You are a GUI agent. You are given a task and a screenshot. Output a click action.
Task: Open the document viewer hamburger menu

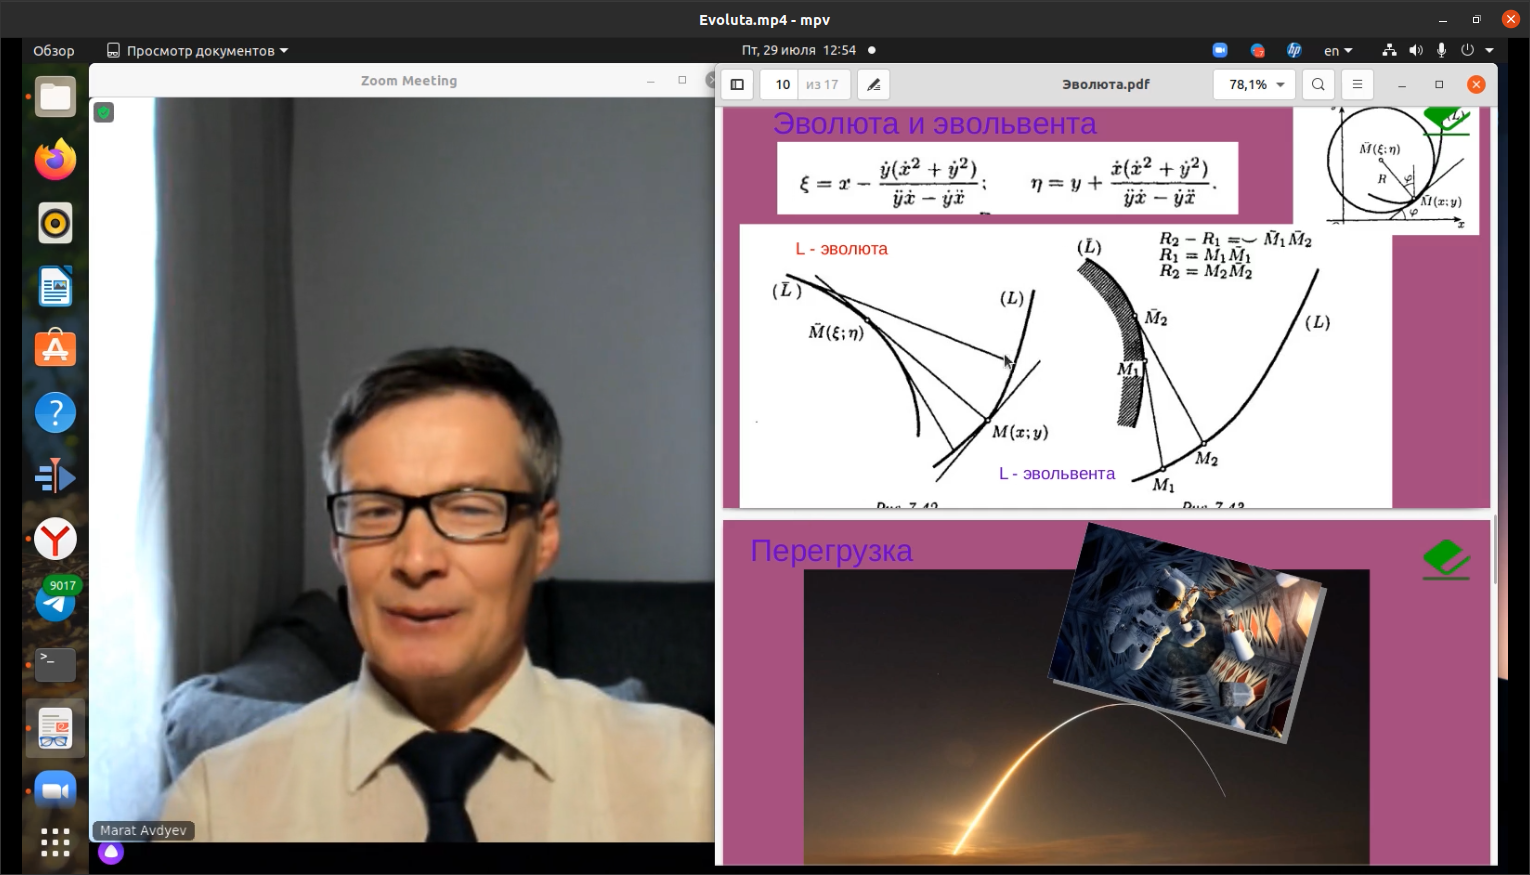1357,85
